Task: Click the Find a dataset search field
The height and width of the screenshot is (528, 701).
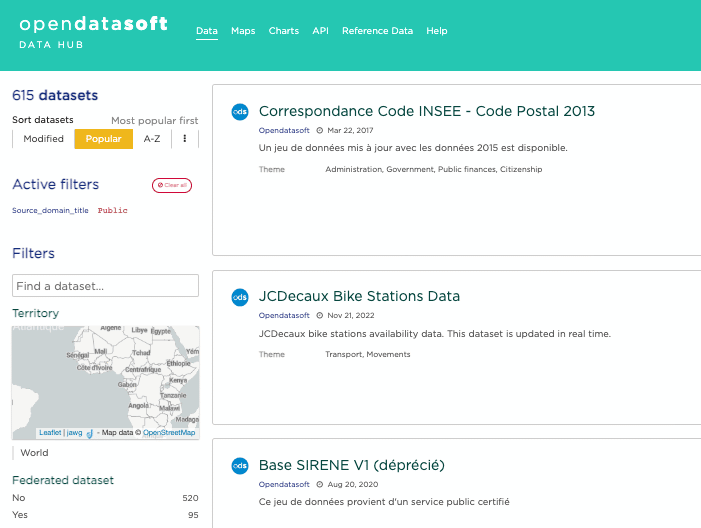Action: (x=105, y=287)
